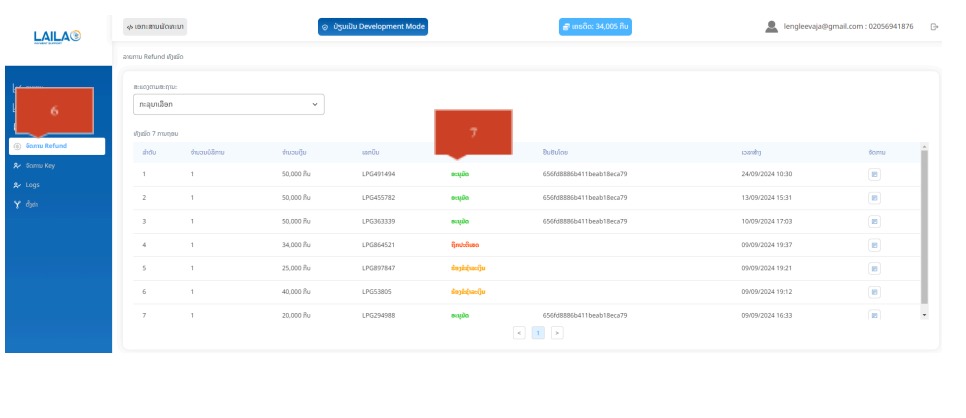Screen dimensions: 966x418
Task: Click the logout icon beside account email
Action: click(934, 27)
